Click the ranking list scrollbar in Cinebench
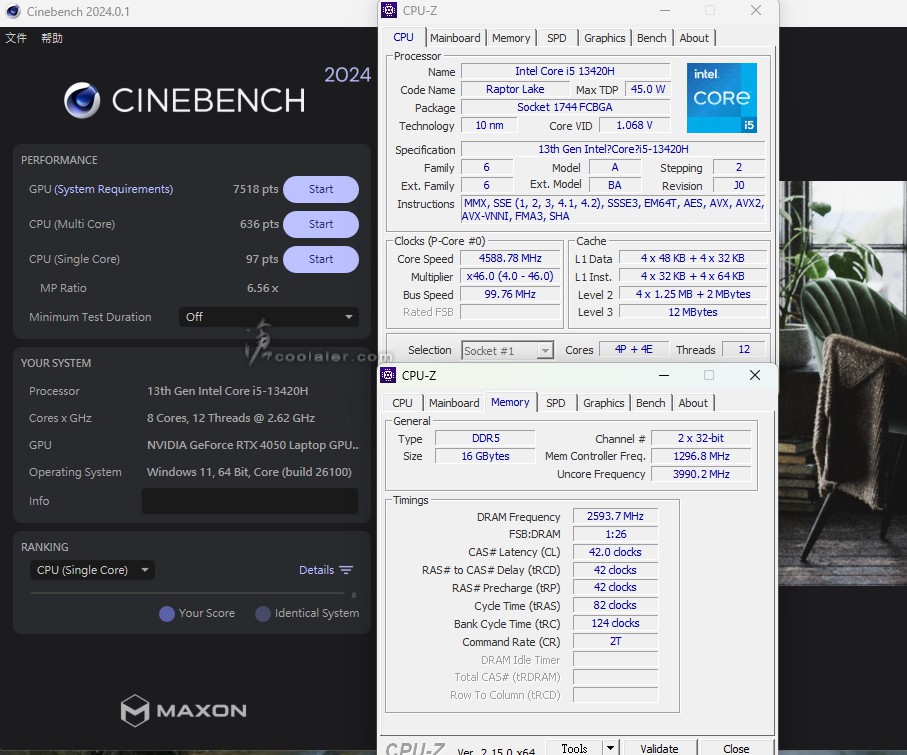Image resolution: width=907 pixels, height=755 pixels. [x=354, y=594]
